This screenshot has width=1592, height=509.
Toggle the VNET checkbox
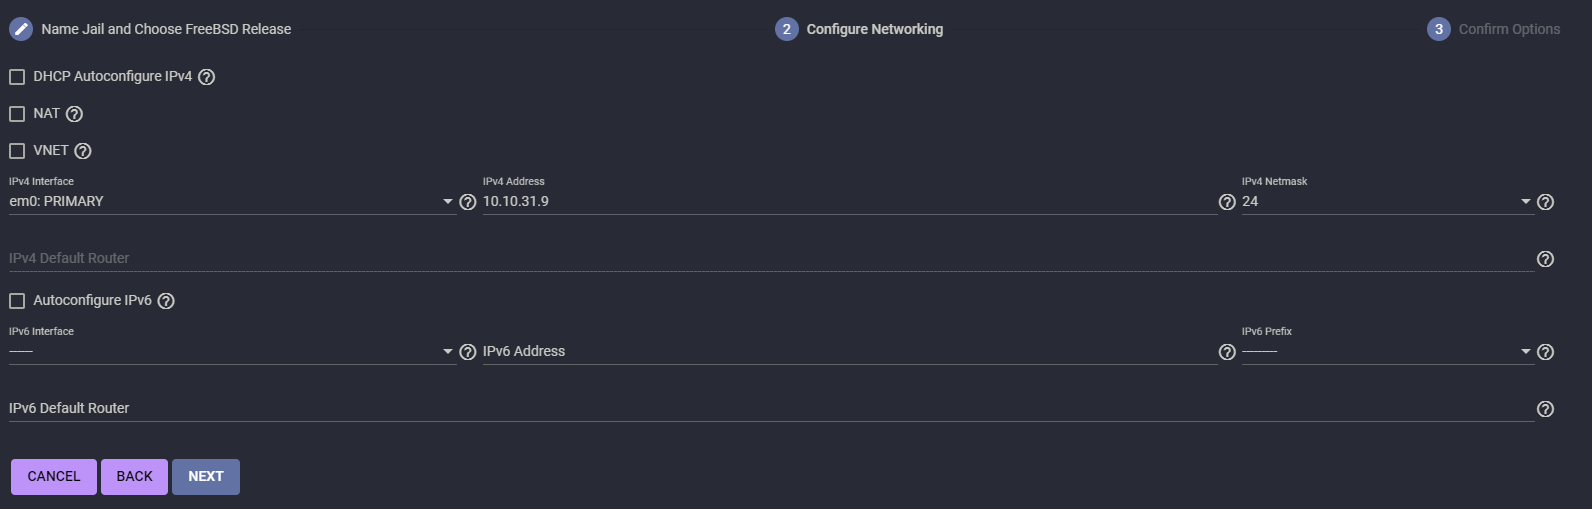[17, 151]
